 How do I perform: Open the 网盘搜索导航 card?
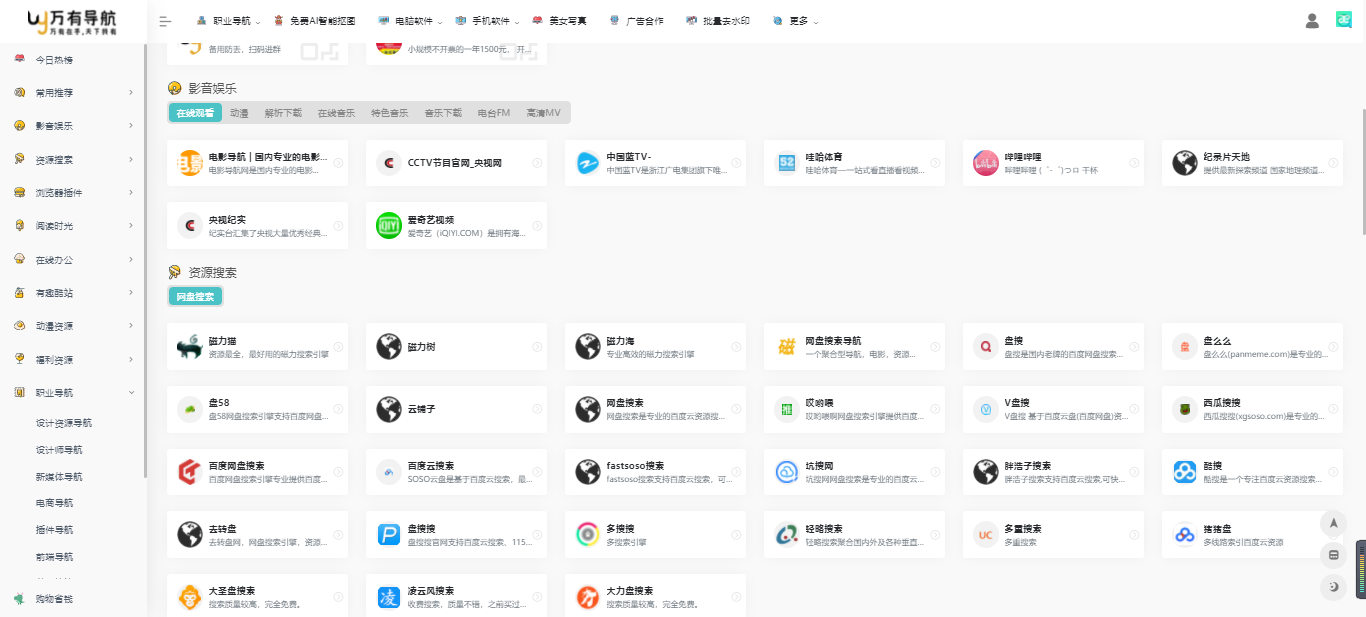coord(853,346)
